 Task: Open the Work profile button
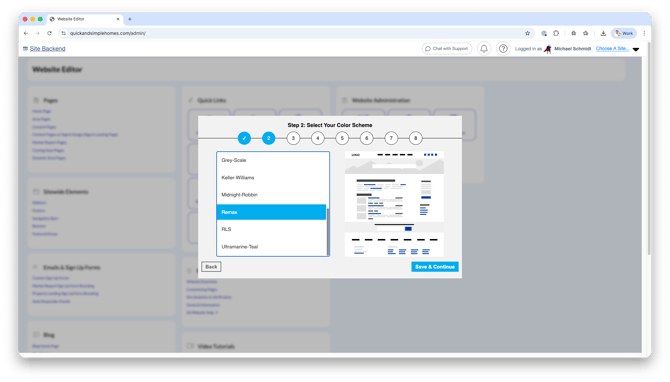pos(624,33)
